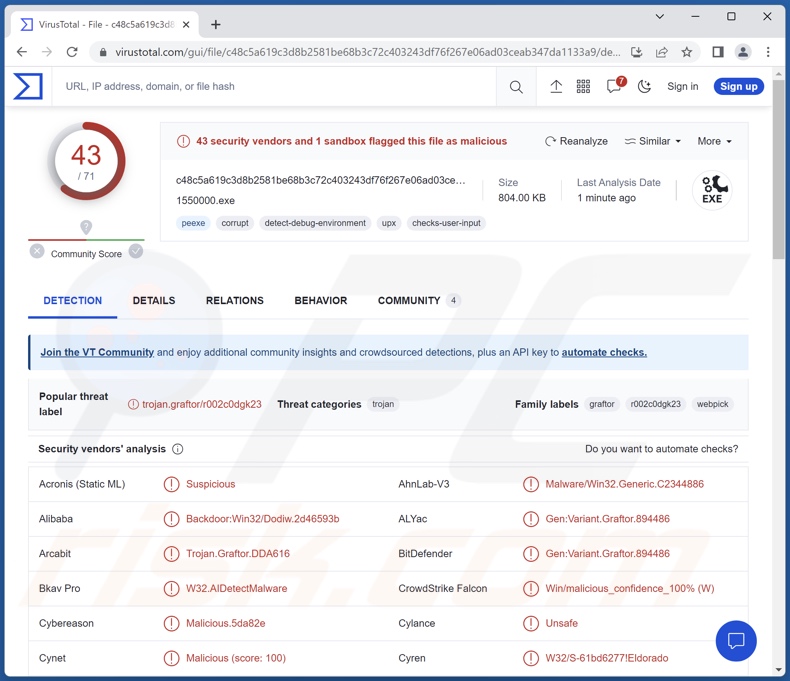The width and height of the screenshot is (790, 681).
Task: Click the install app icon in address bar
Action: 637,52
